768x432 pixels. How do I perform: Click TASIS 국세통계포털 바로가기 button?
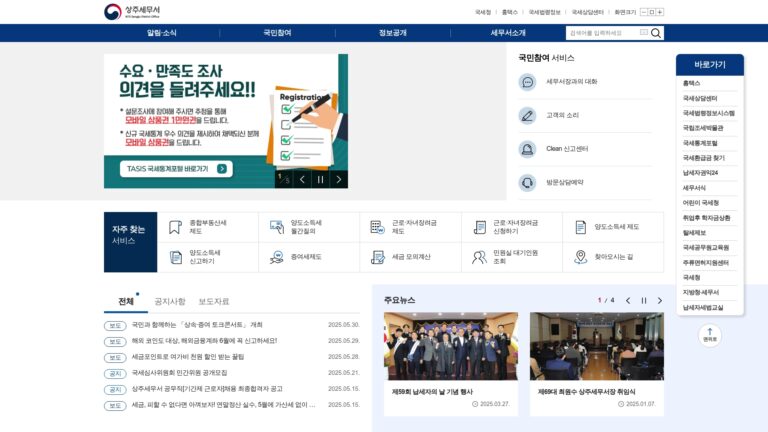click(x=176, y=168)
